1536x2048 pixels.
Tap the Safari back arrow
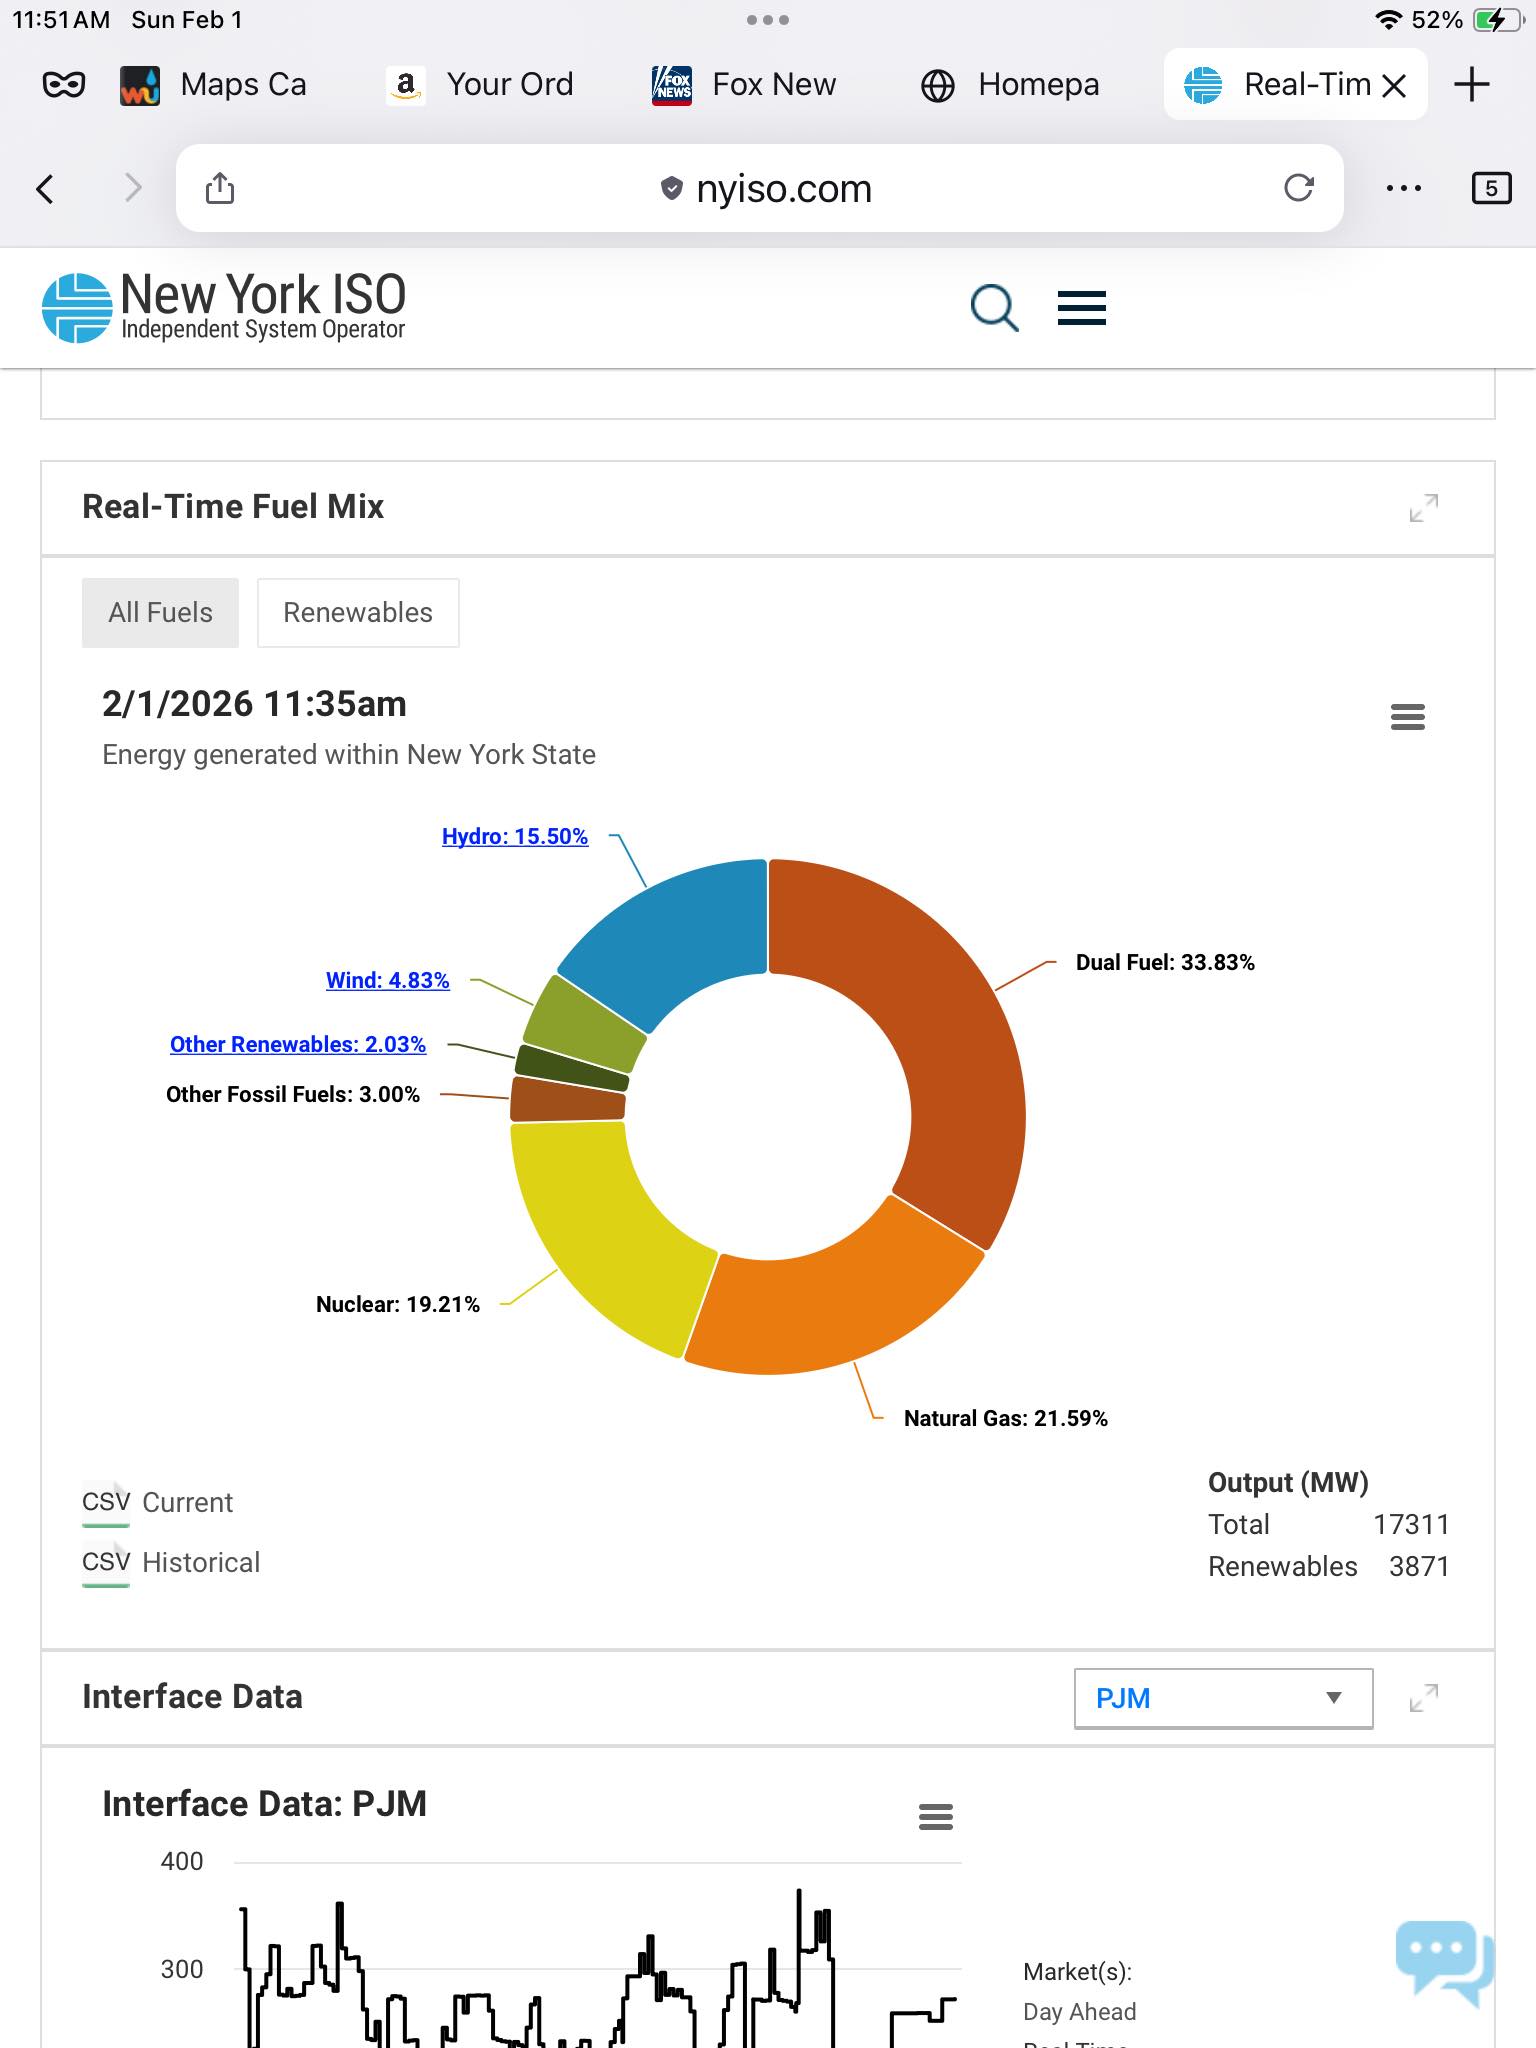(x=45, y=188)
